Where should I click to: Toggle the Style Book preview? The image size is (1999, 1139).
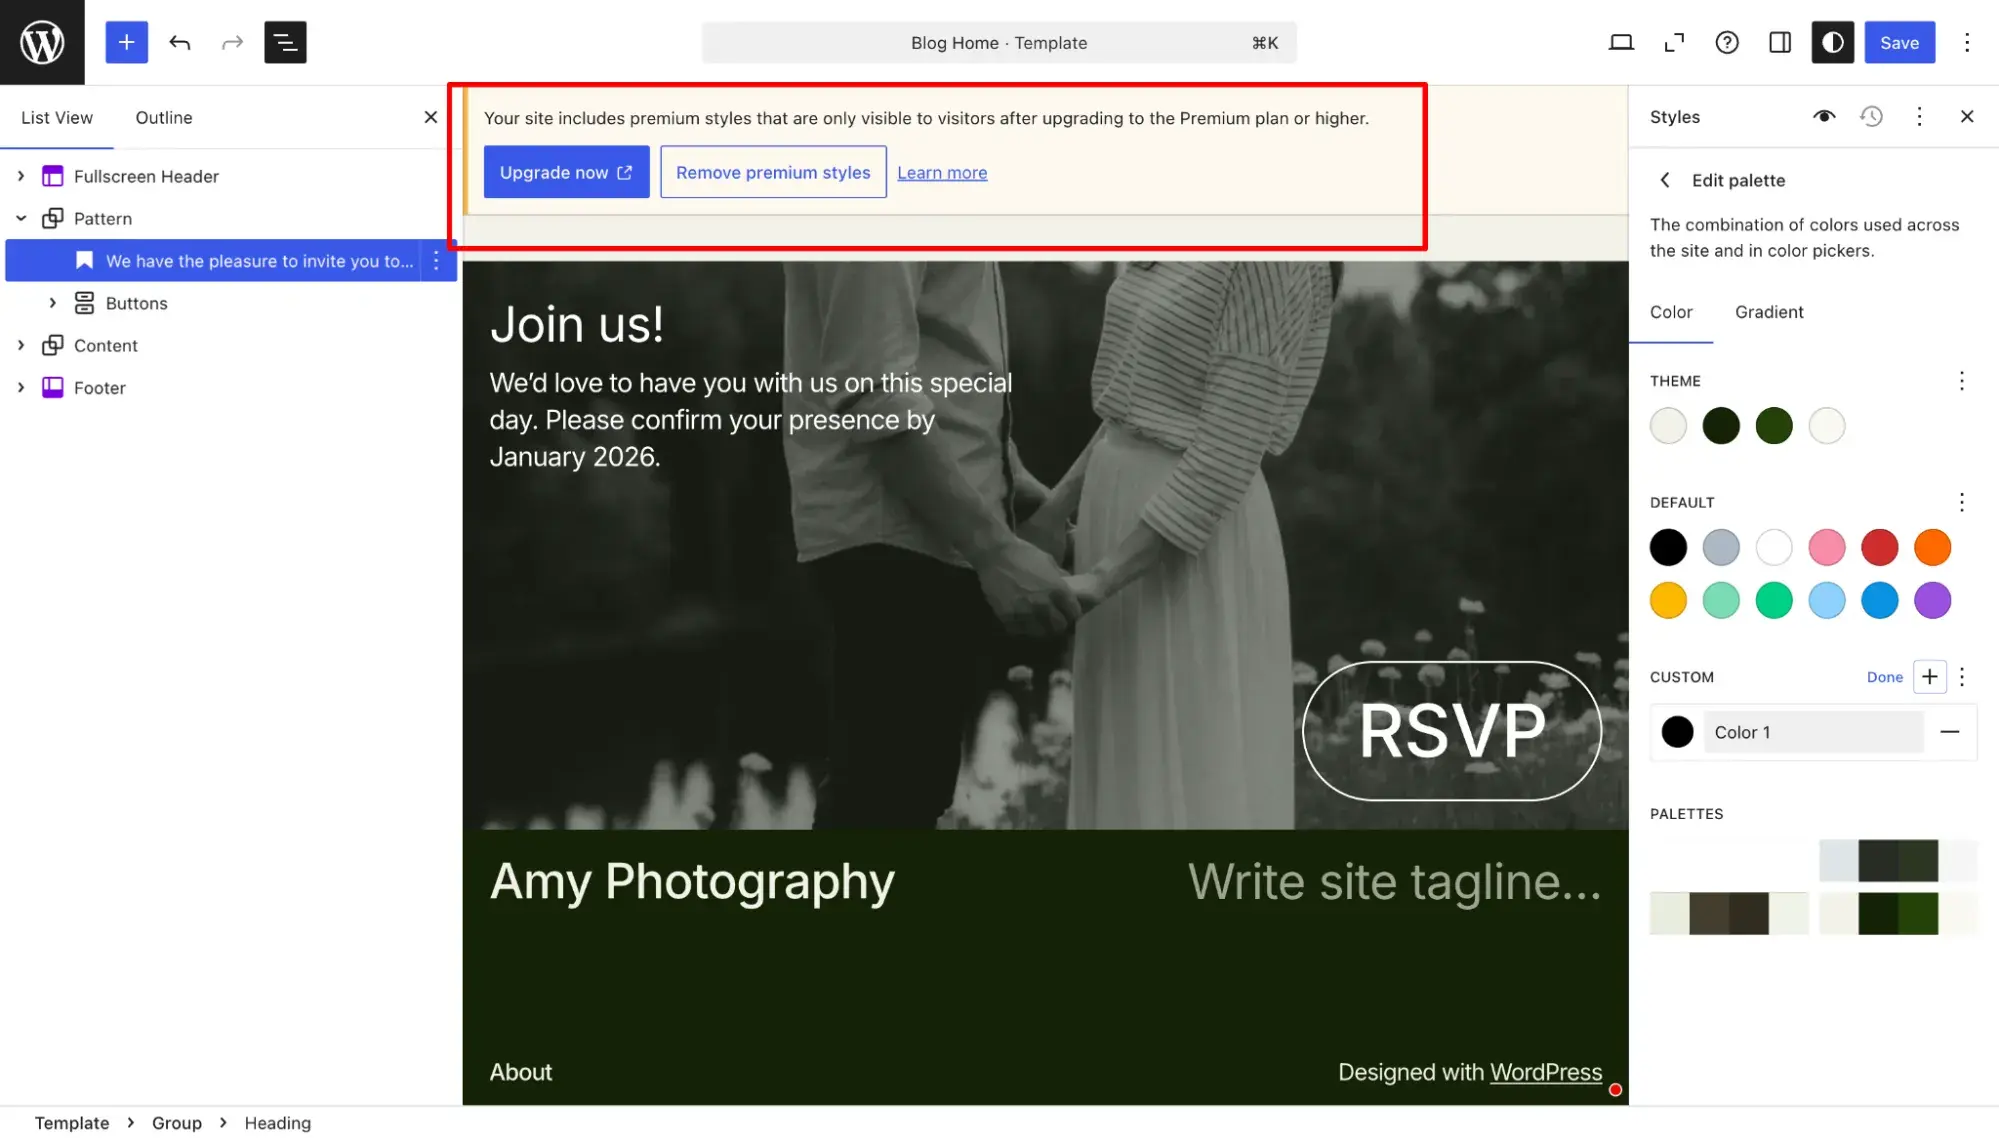[1823, 116]
